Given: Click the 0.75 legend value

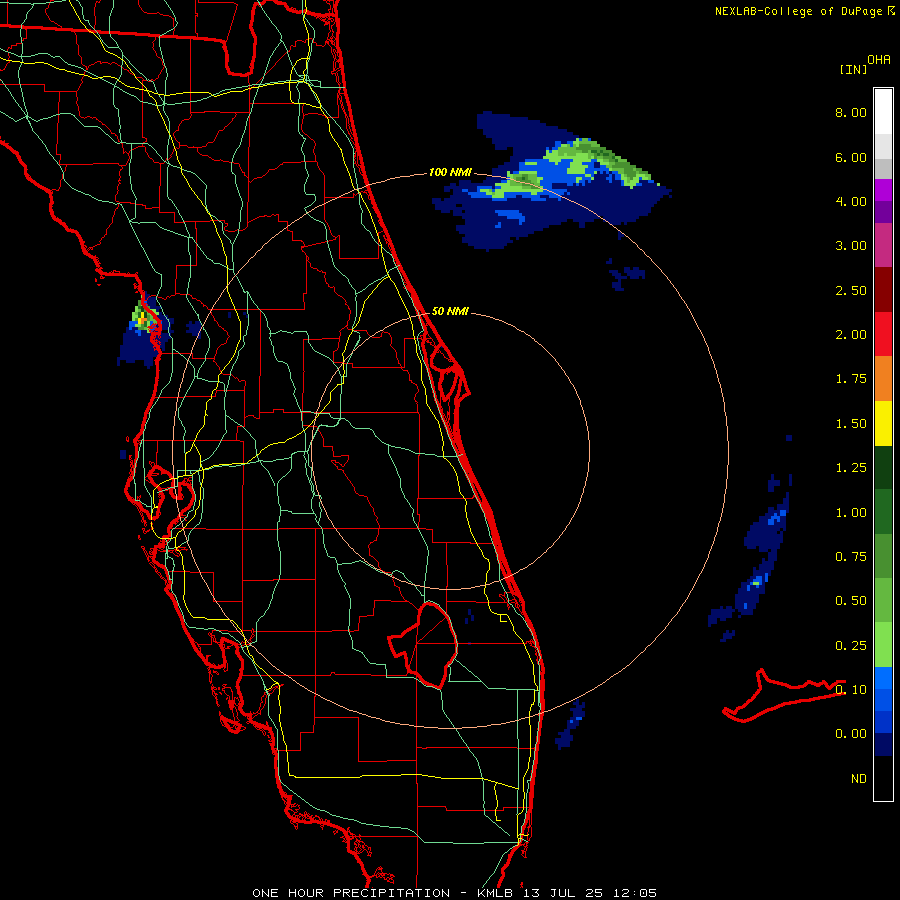Looking at the screenshot, I should (x=851, y=557).
